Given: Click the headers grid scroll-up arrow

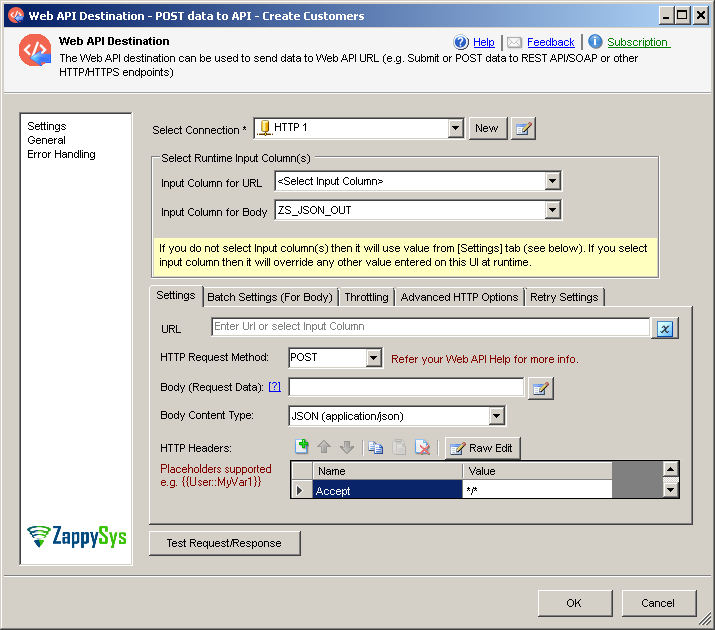Looking at the screenshot, I should click(670, 469).
